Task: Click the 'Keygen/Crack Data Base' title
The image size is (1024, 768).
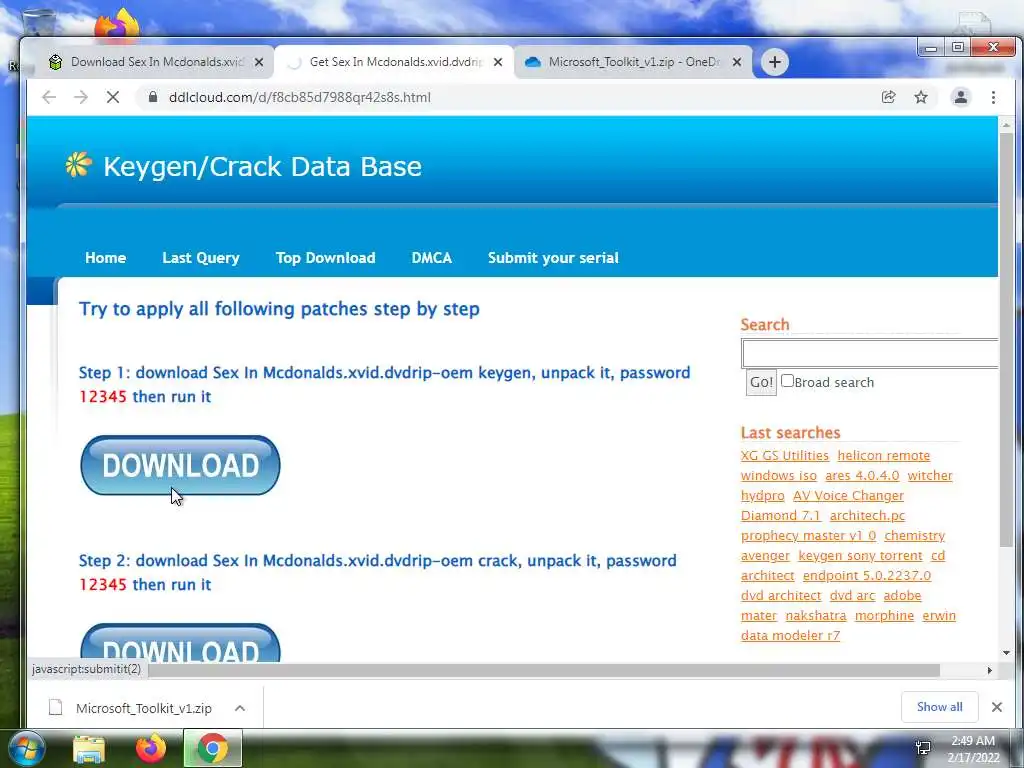Action: 263,166
